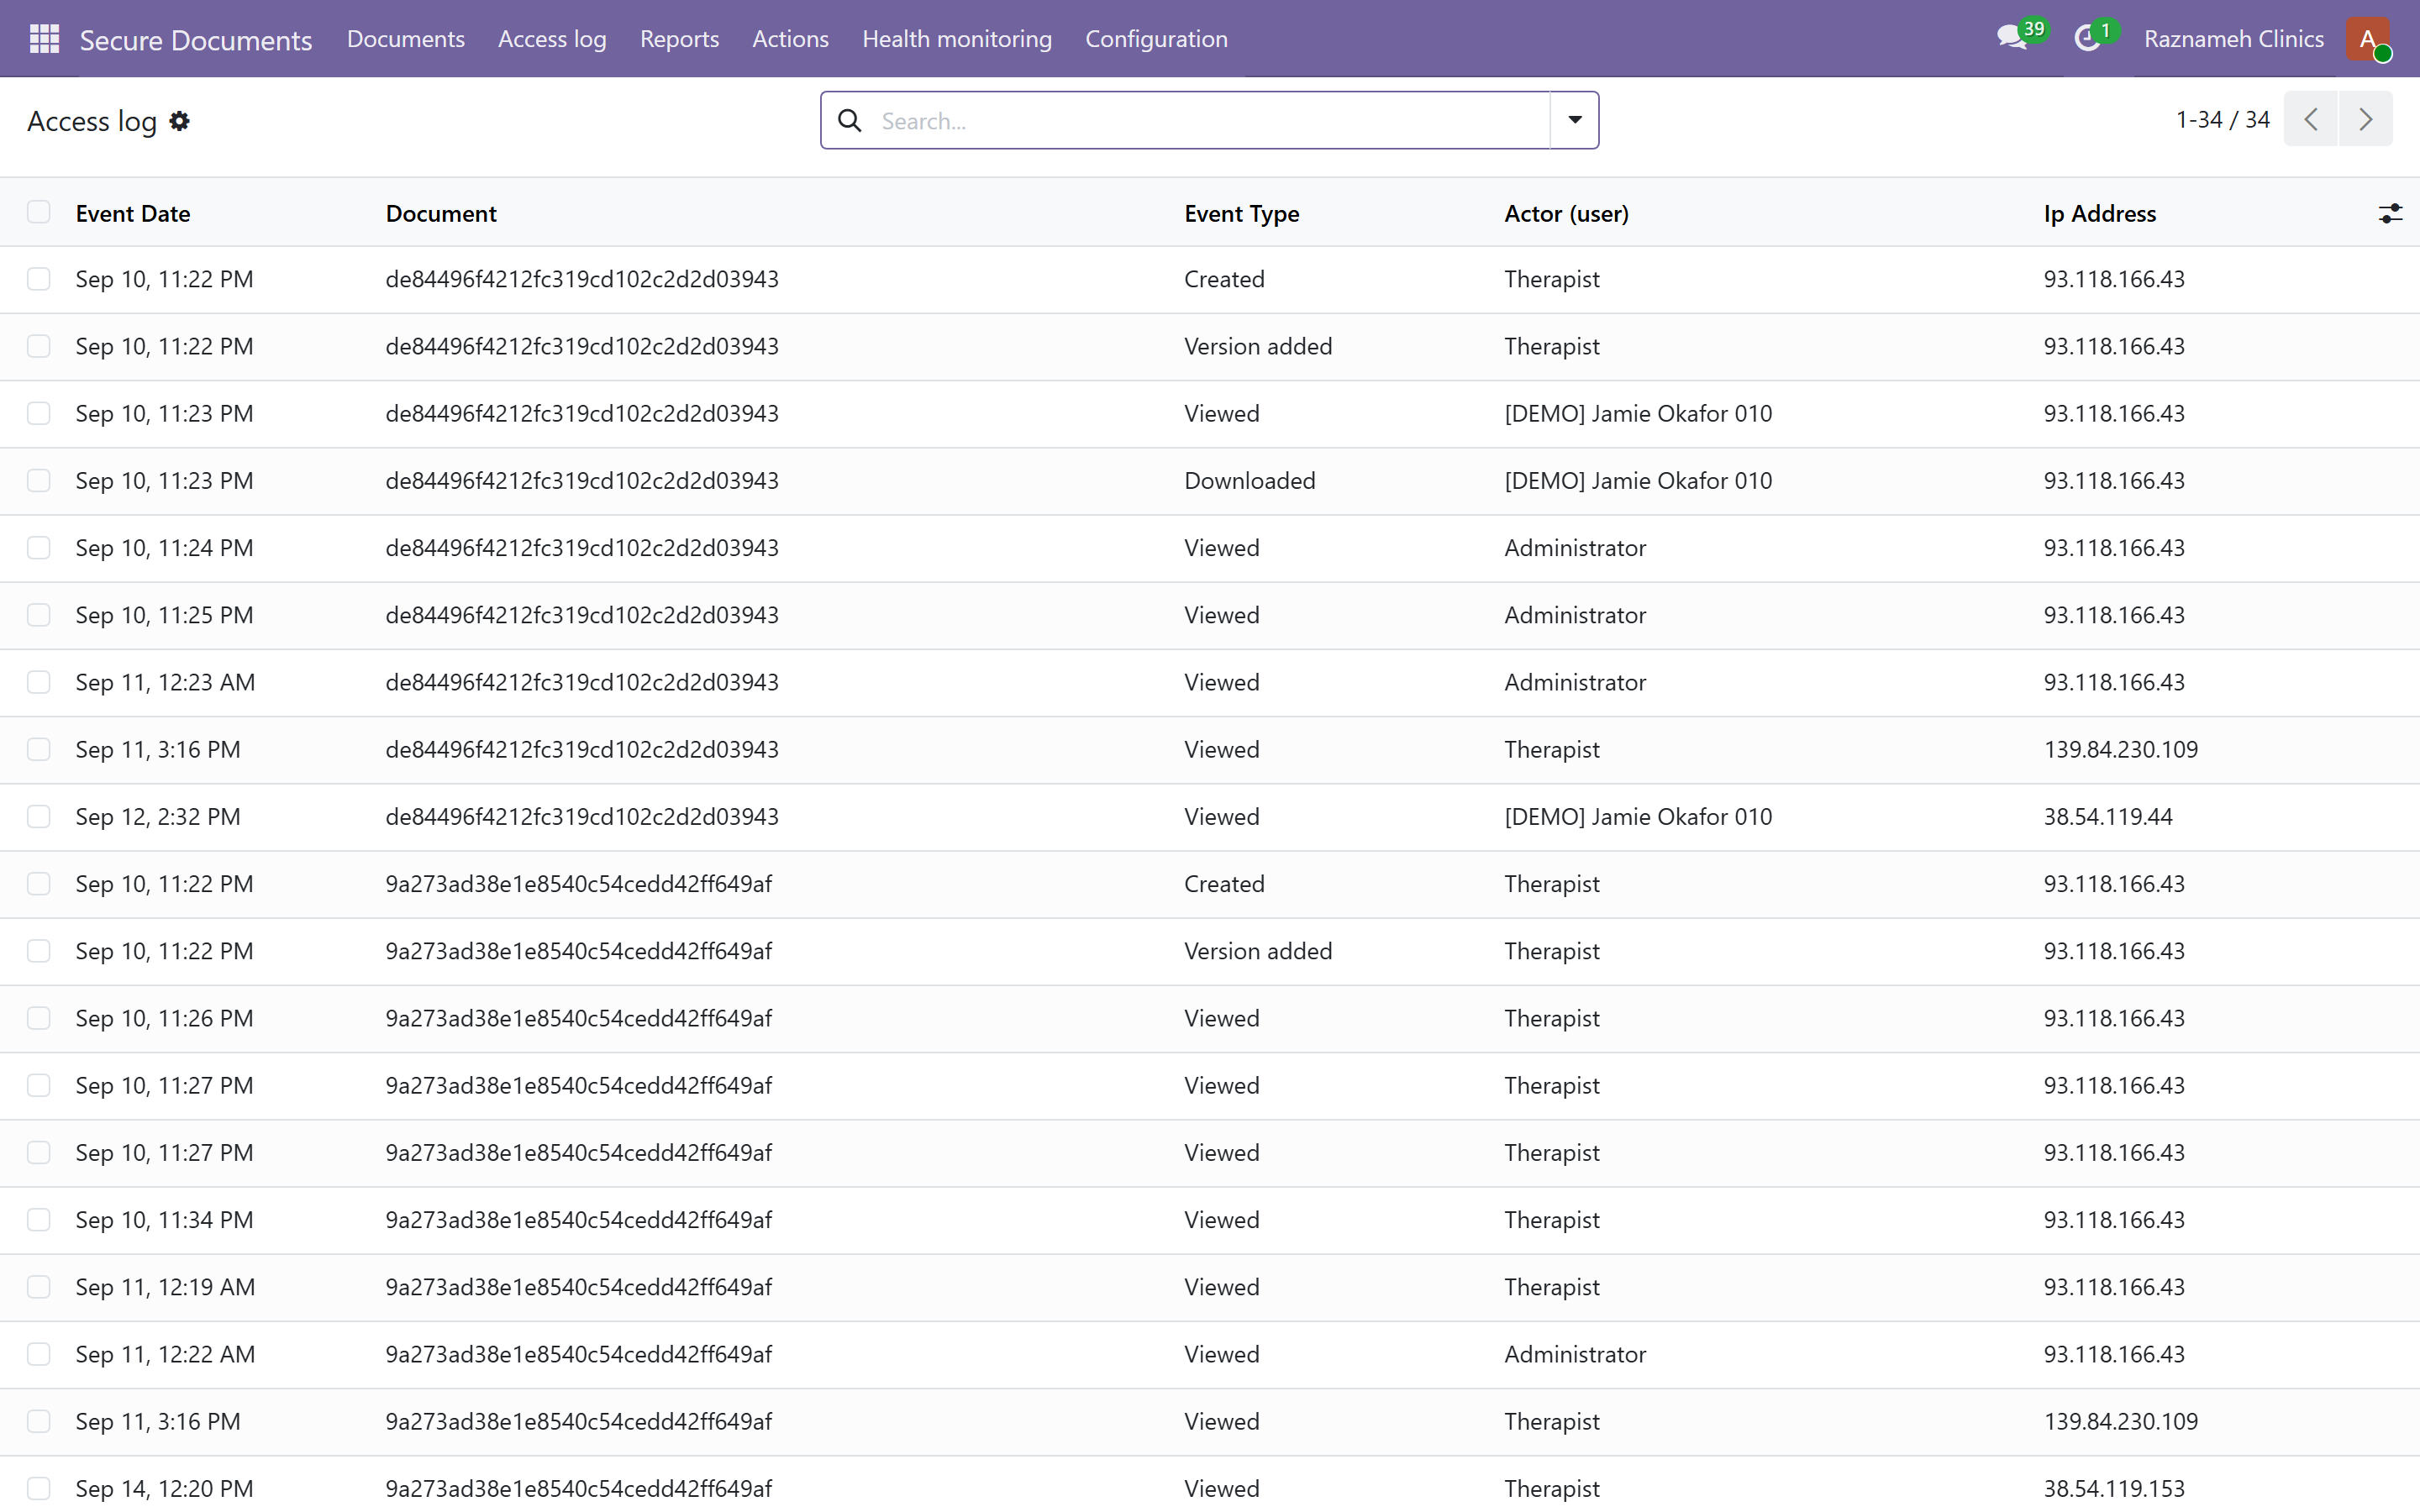This screenshot has width=2420, height=1512.
Task: Open the Sep 11, 12:22 AM Administrator row
Action: [x=1210, y=1354]
